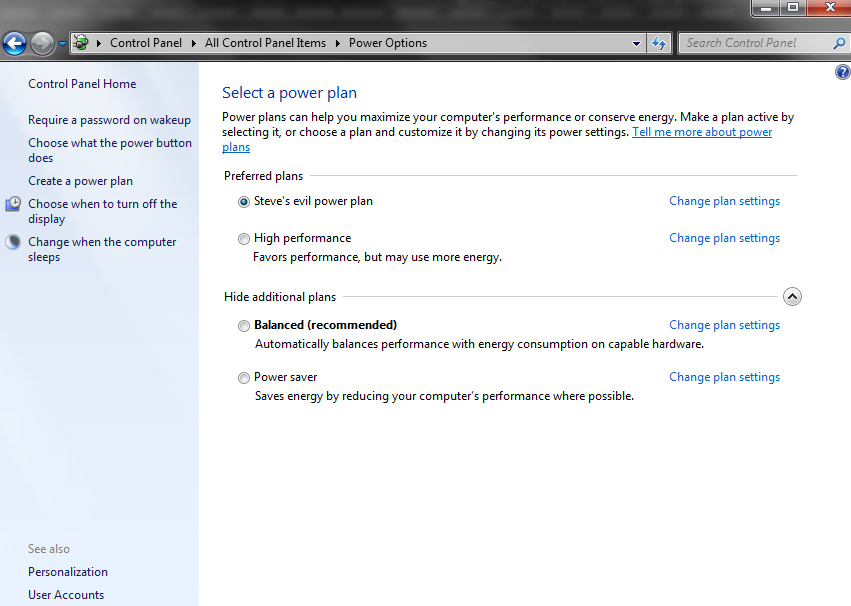The width and height of the screenshot is (851, 606).
Task: Click the Control Panel icon in address bar
Action: click(81, 43)
